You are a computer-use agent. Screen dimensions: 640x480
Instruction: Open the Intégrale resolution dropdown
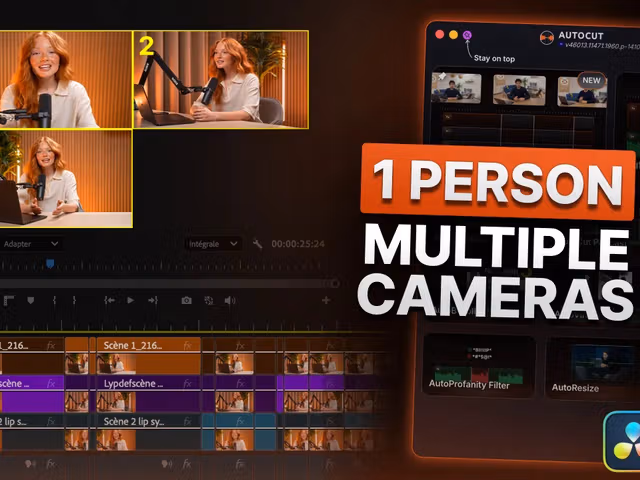[x=213, y=244]
